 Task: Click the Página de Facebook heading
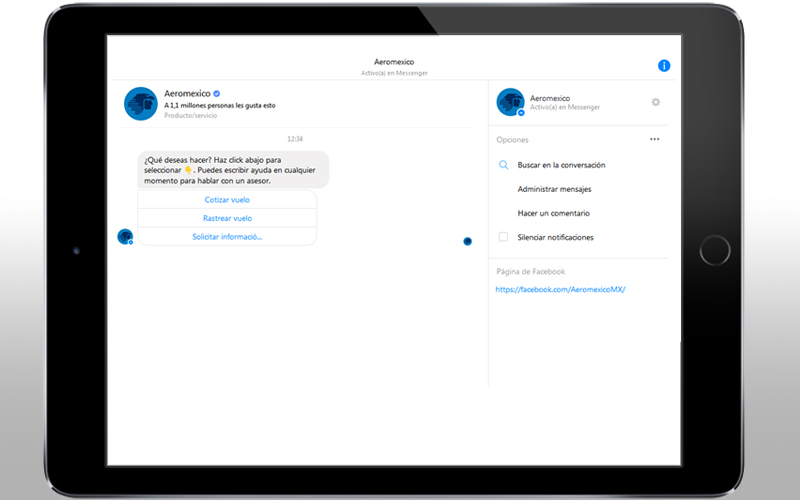pyautogui.click(x=531, y=271)
